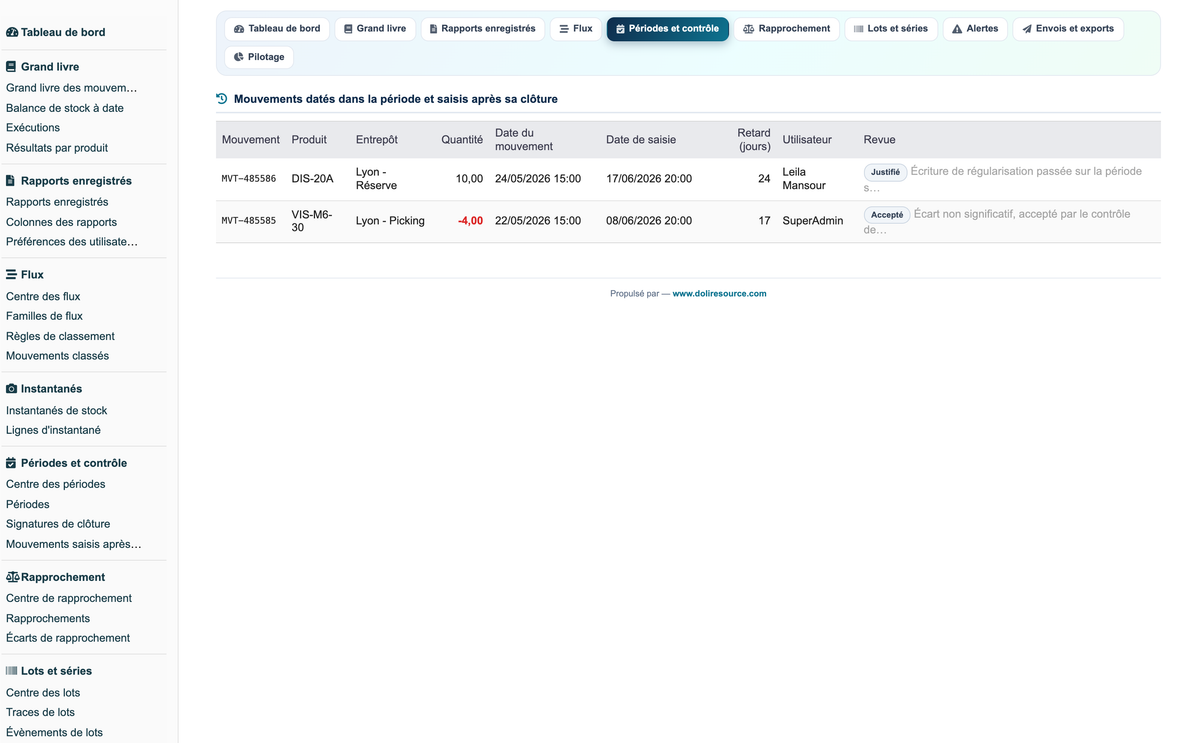Open Centre des lots
Viewport: 1200px width, 743px height.
[43, 692]
